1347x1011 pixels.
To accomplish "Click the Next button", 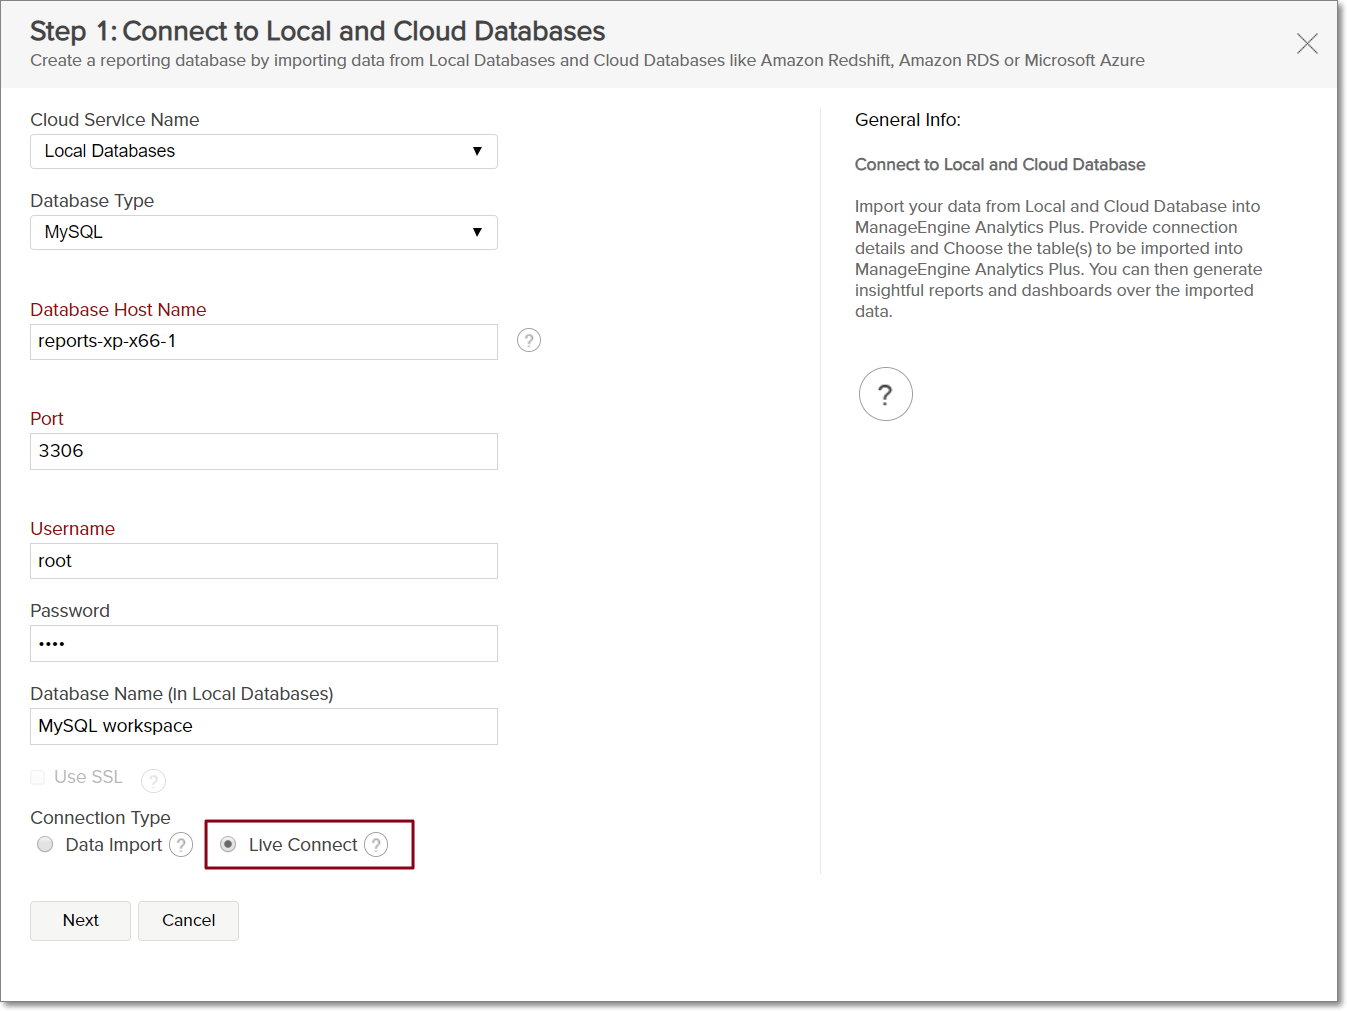I will pos(80,920).
